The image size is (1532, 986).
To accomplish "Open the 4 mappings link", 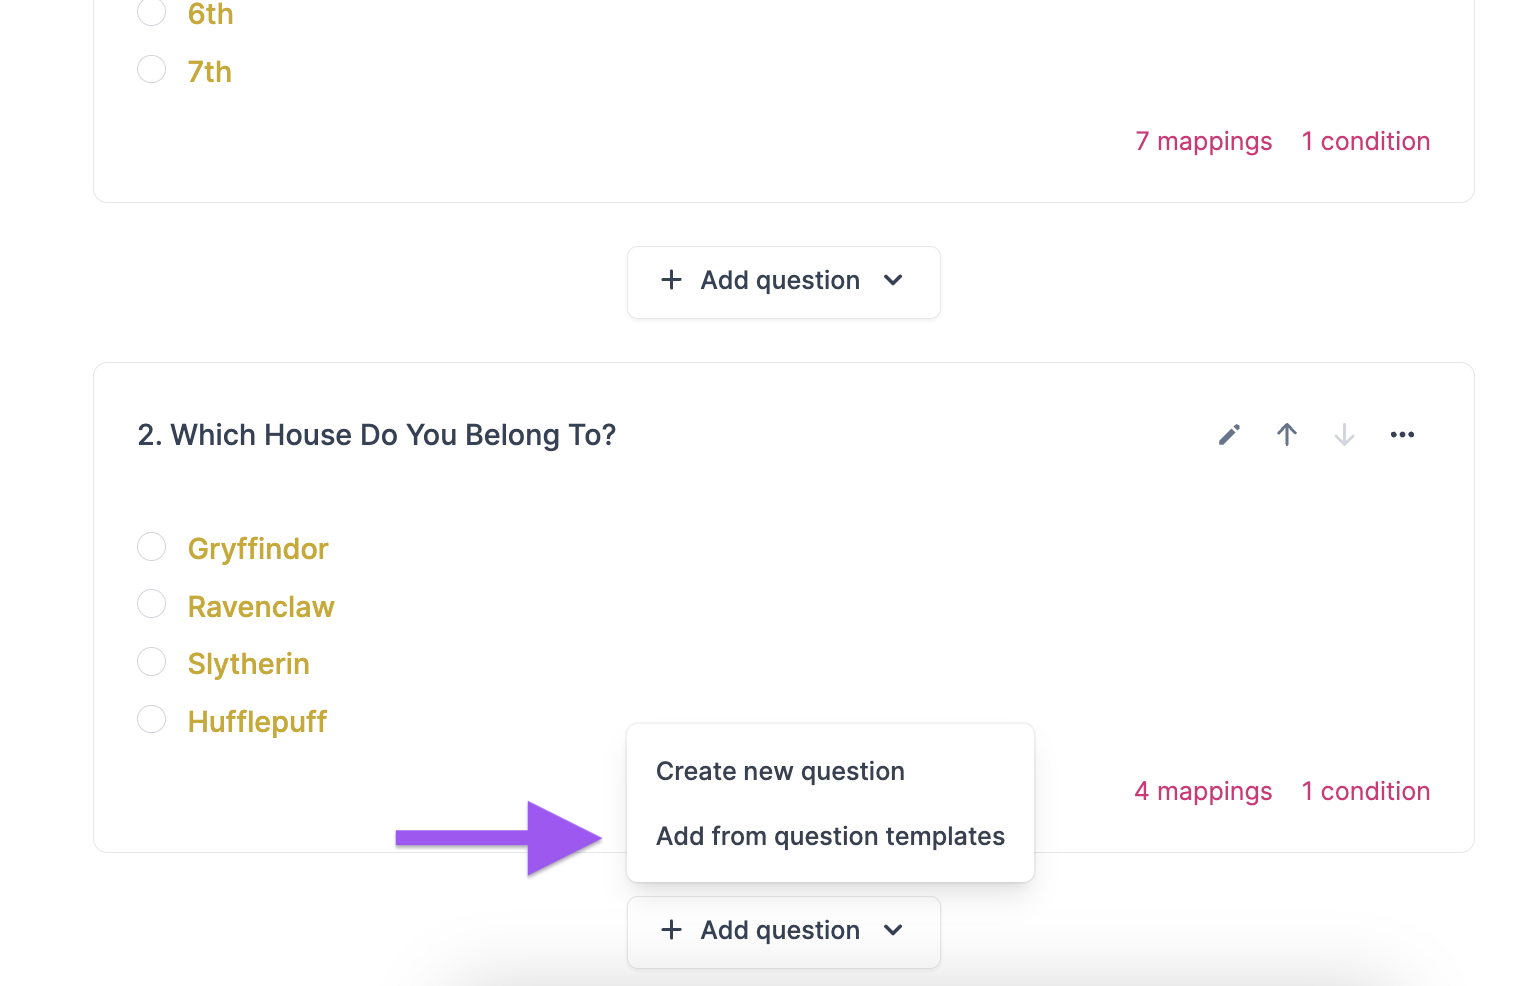I will 1203,792.
